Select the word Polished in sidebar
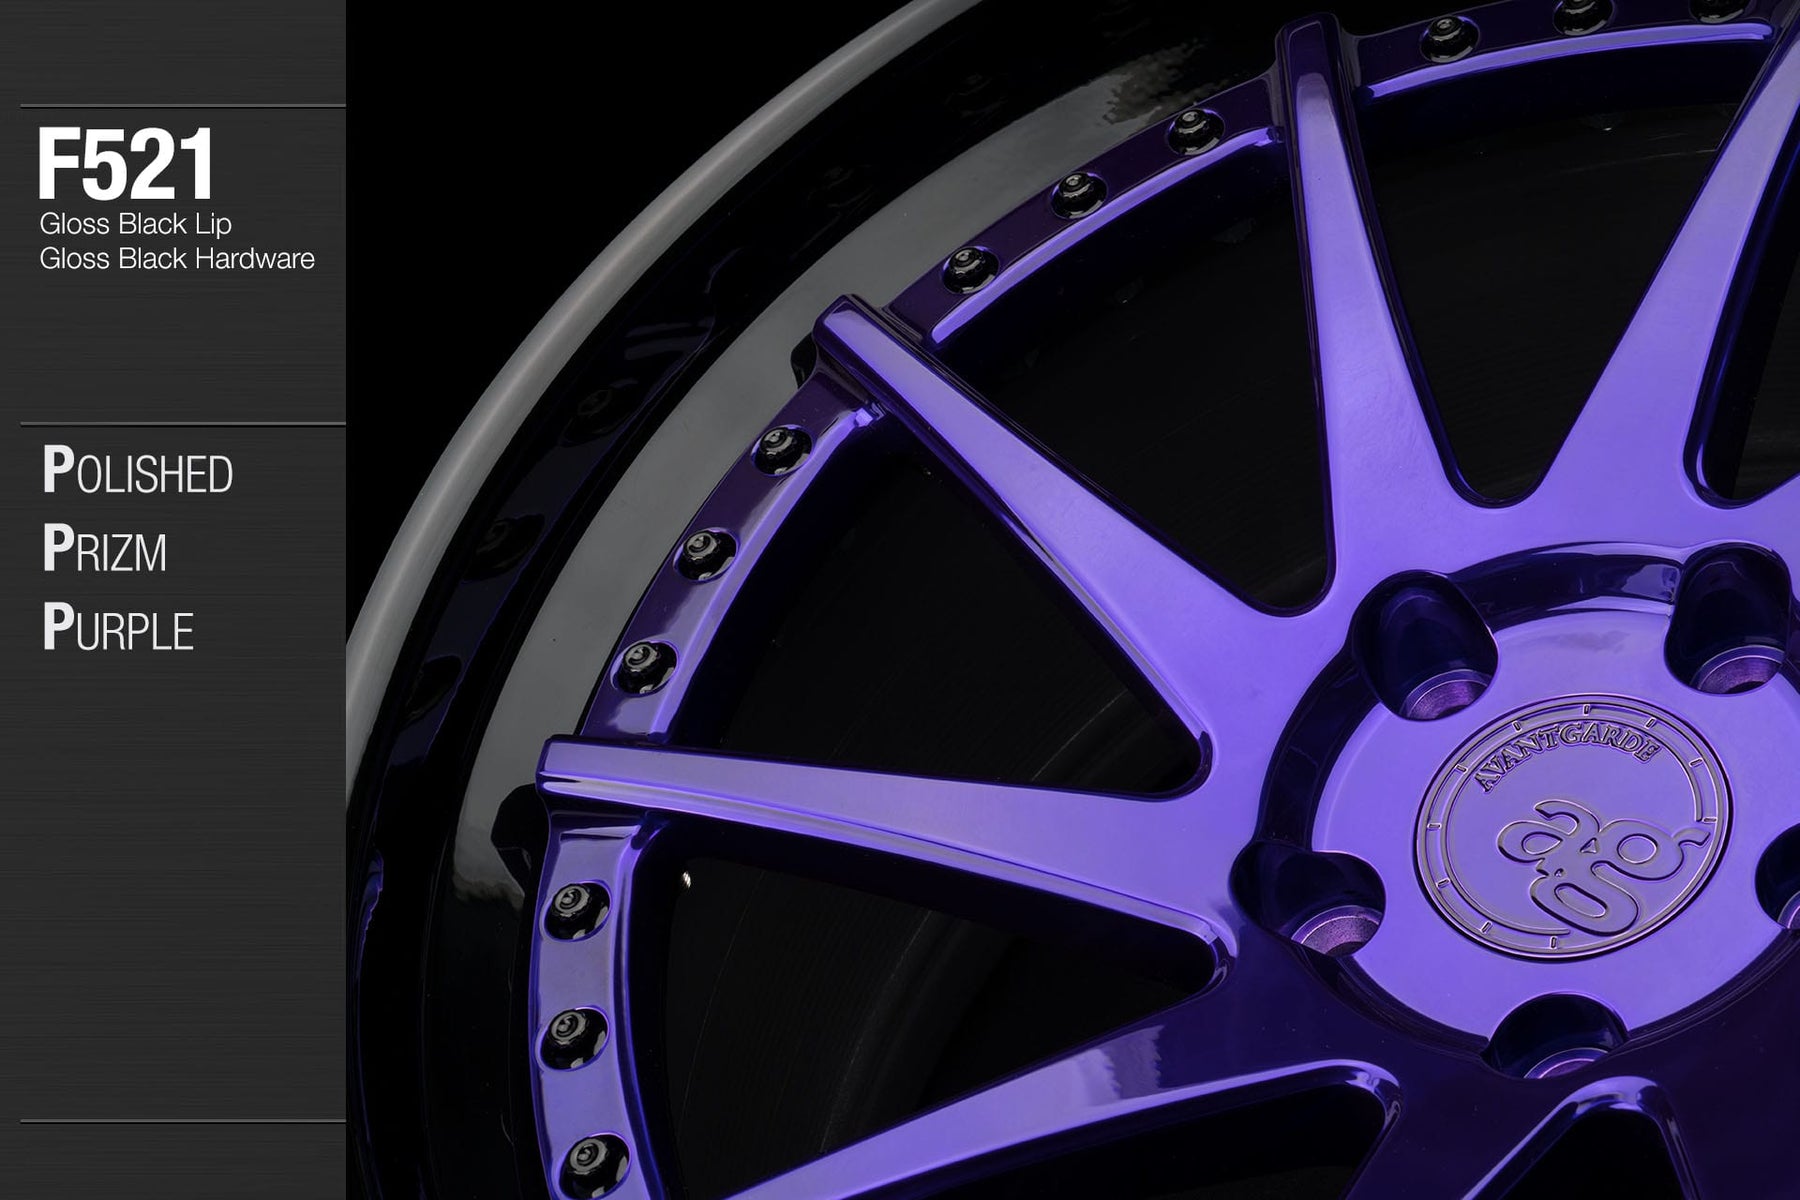 point(138,473)
